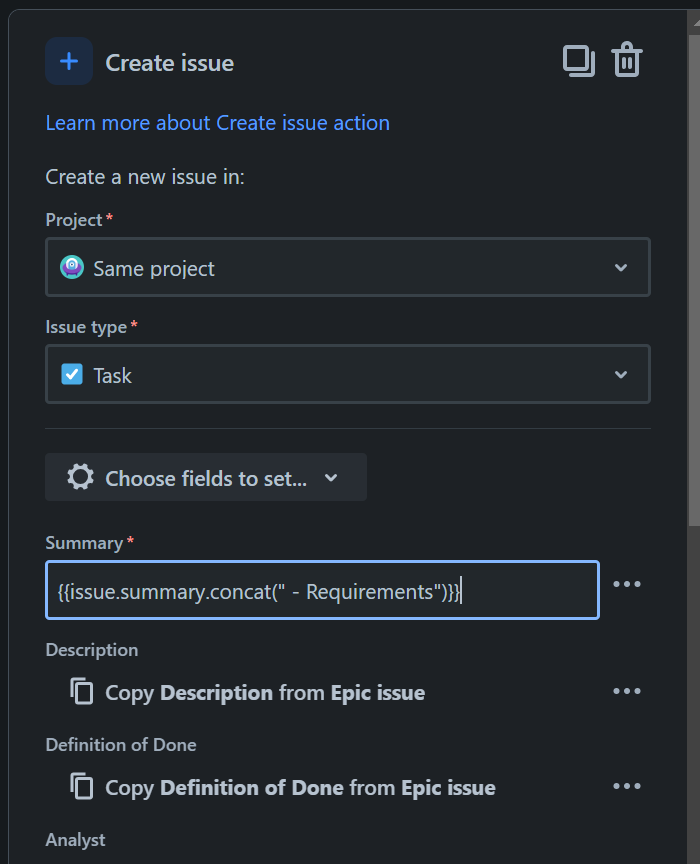
Task: Open more options for Description field
Action: point(627,691)
